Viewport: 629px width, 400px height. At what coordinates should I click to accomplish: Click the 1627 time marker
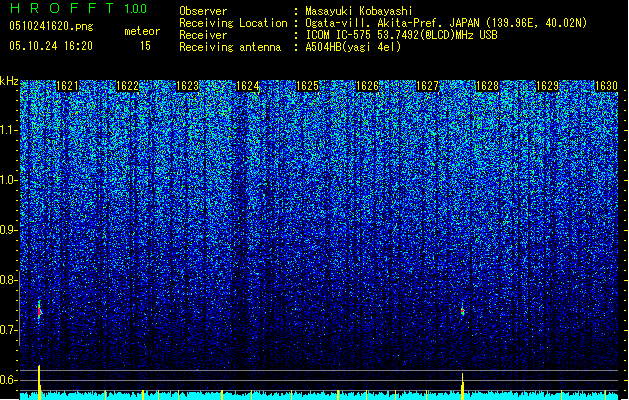click(x=428, y=86)
